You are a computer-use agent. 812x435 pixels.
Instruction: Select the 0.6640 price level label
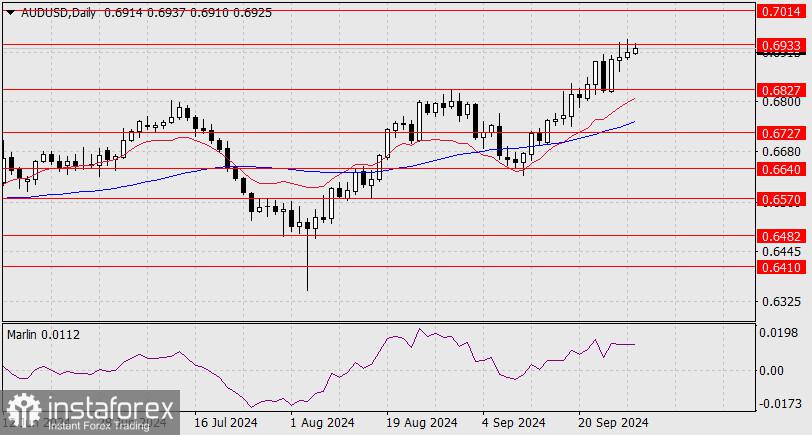pyautogui.click(x=782, y=169)
